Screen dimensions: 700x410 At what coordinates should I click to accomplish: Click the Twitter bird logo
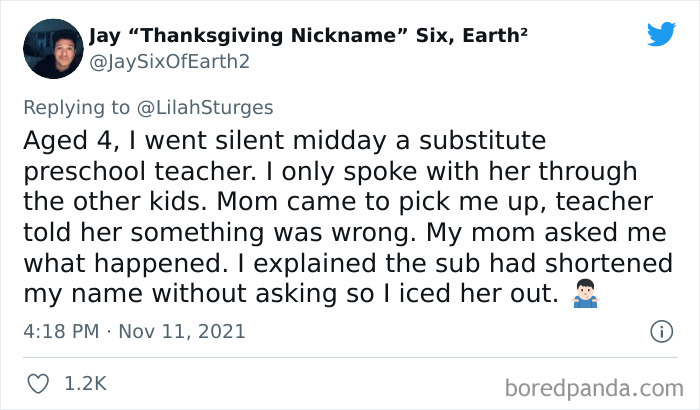[661, 34]
